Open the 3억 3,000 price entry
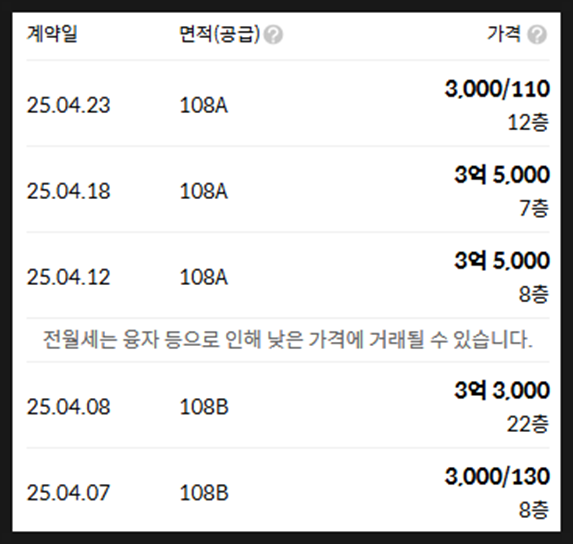 click(502, 390)
